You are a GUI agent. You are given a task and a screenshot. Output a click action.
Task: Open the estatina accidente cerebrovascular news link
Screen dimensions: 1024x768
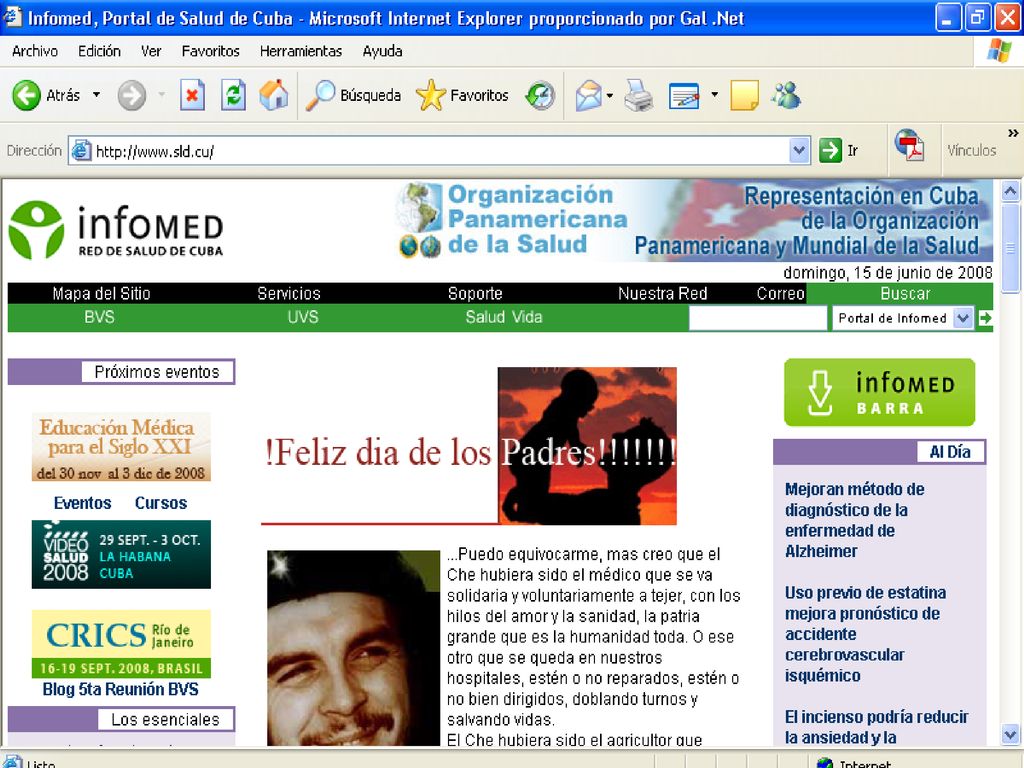pyautogui.click(x=865, y=633)
